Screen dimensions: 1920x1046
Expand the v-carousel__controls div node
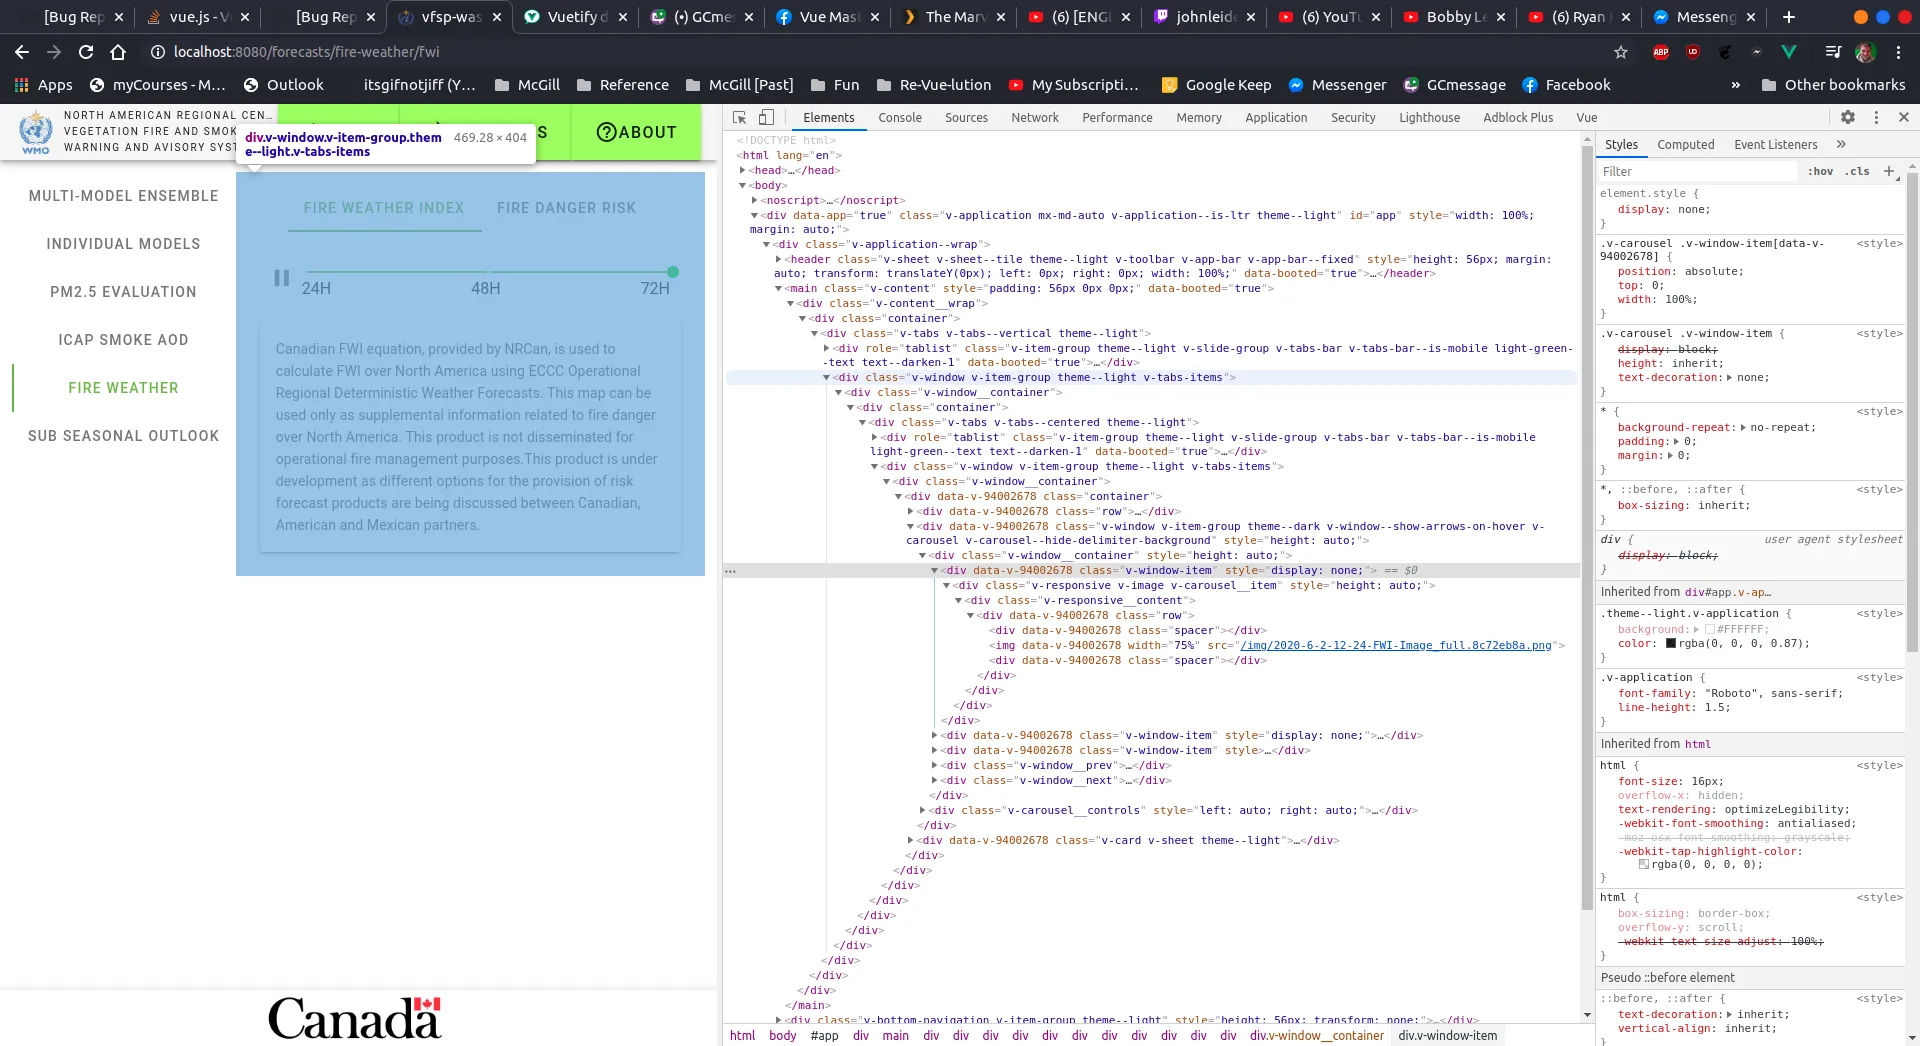click(x=923, y=810)
